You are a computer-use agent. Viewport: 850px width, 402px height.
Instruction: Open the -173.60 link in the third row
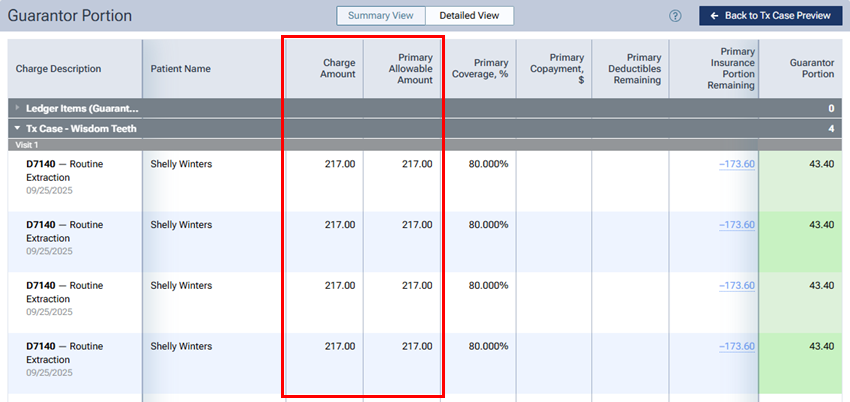click(736, 285)
